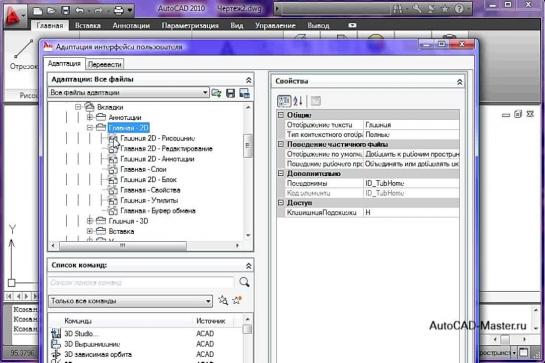Collapse the Главная - 2D tree node
The image size is (545, 363).
tap(90, 128)
